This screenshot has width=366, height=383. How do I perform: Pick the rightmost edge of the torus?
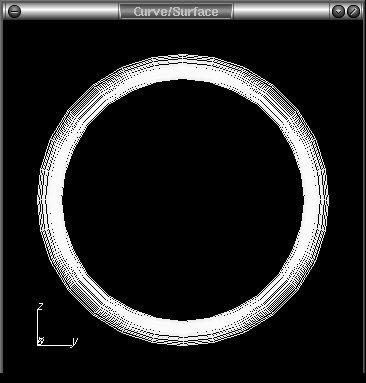coord(315,199)
